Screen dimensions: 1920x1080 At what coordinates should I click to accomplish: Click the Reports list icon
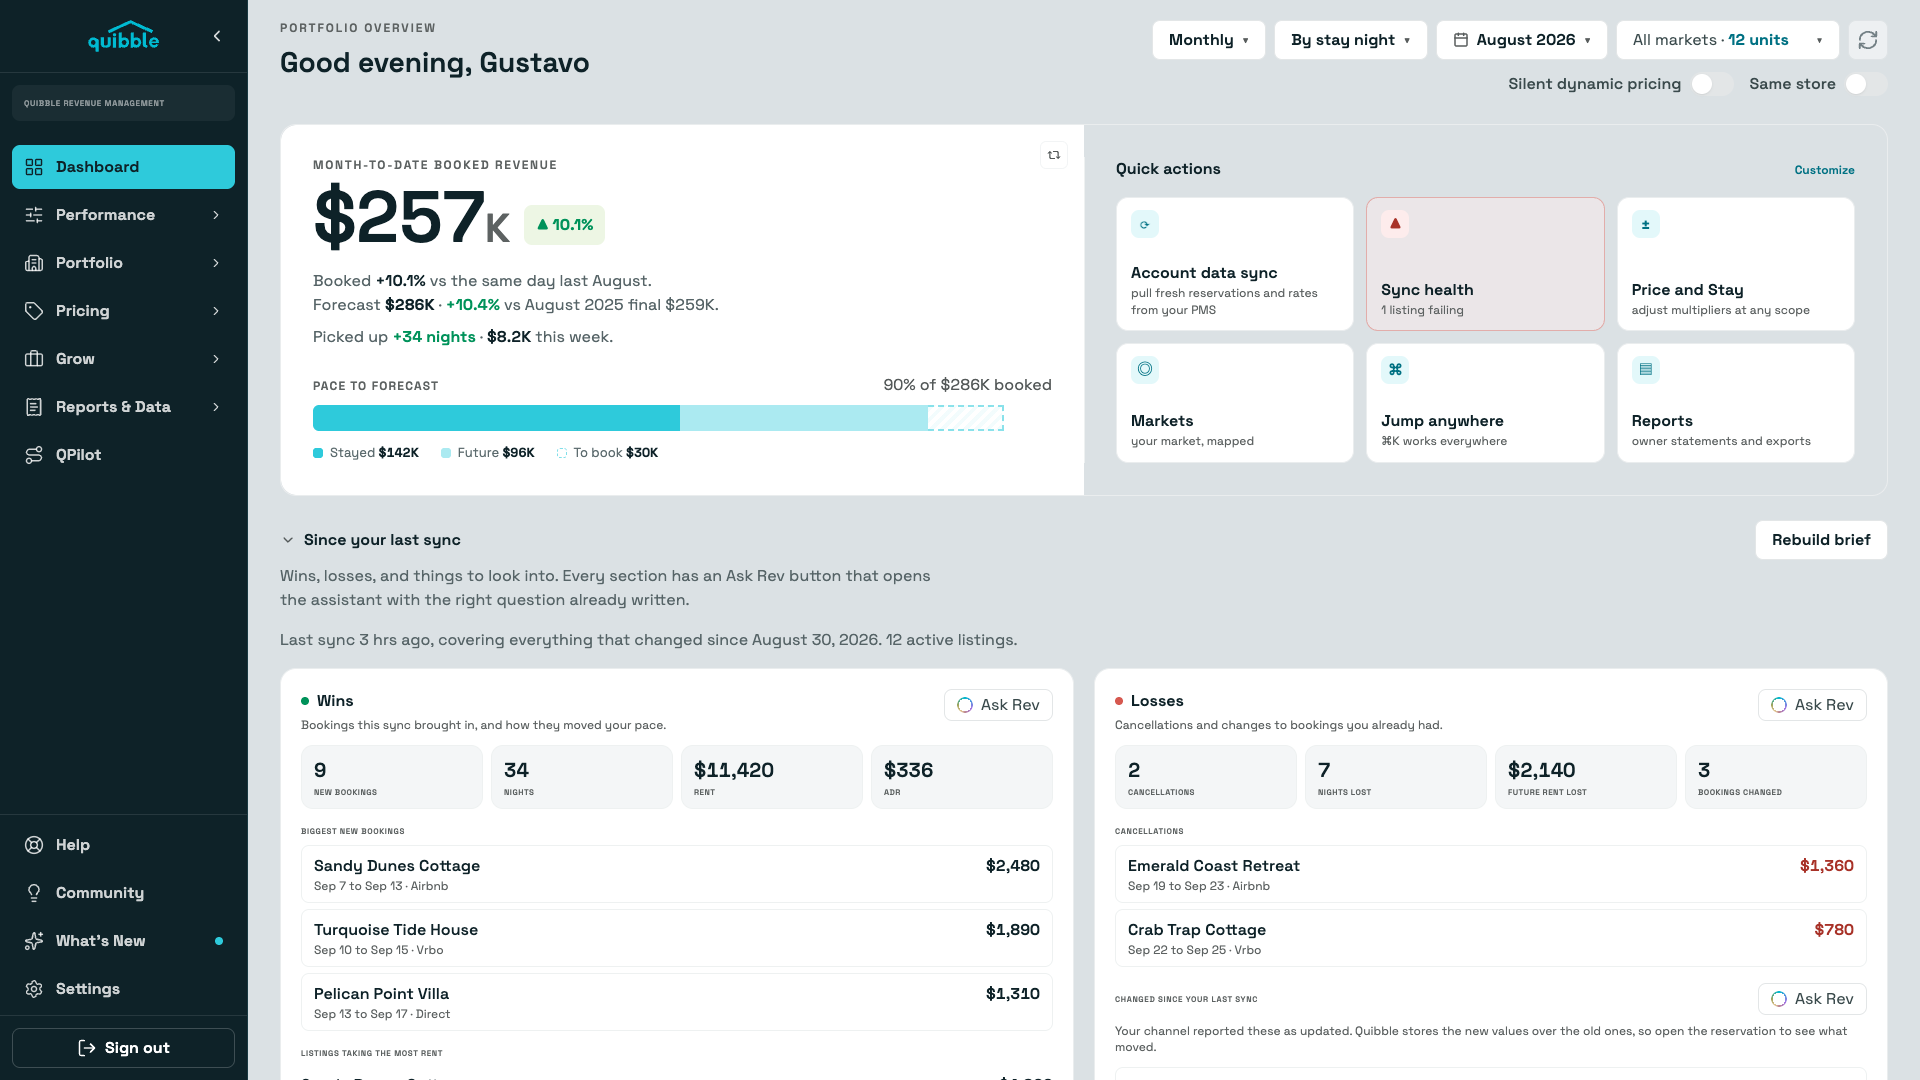click(1646, 370)
